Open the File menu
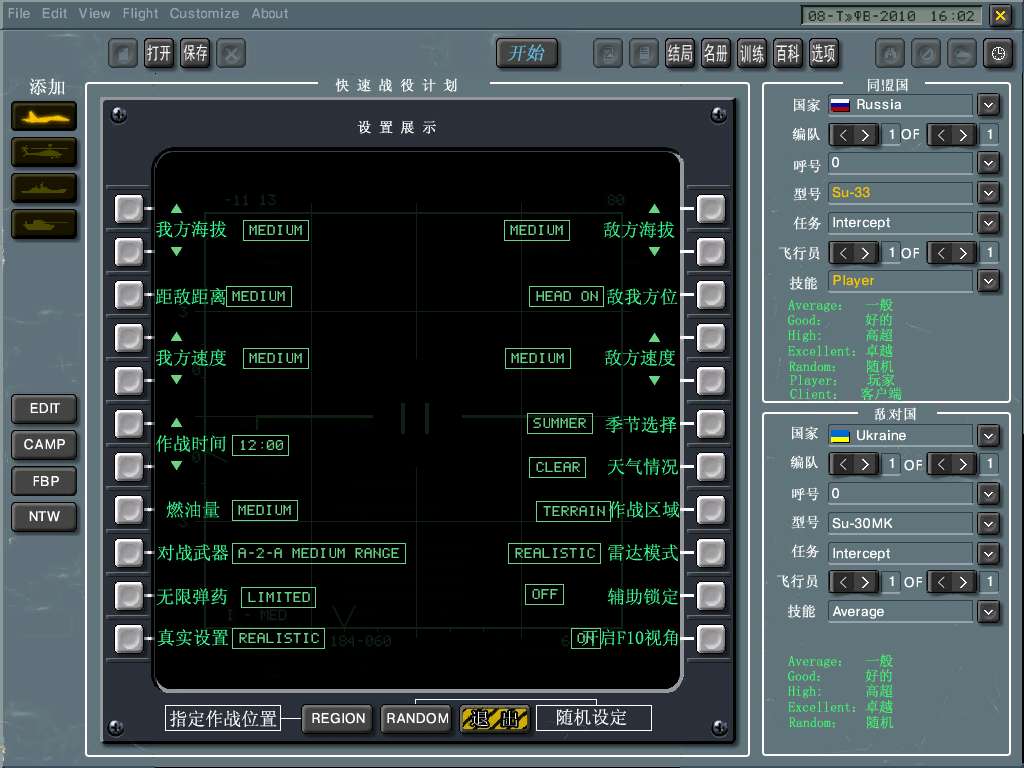 click(x=18, y=13)
